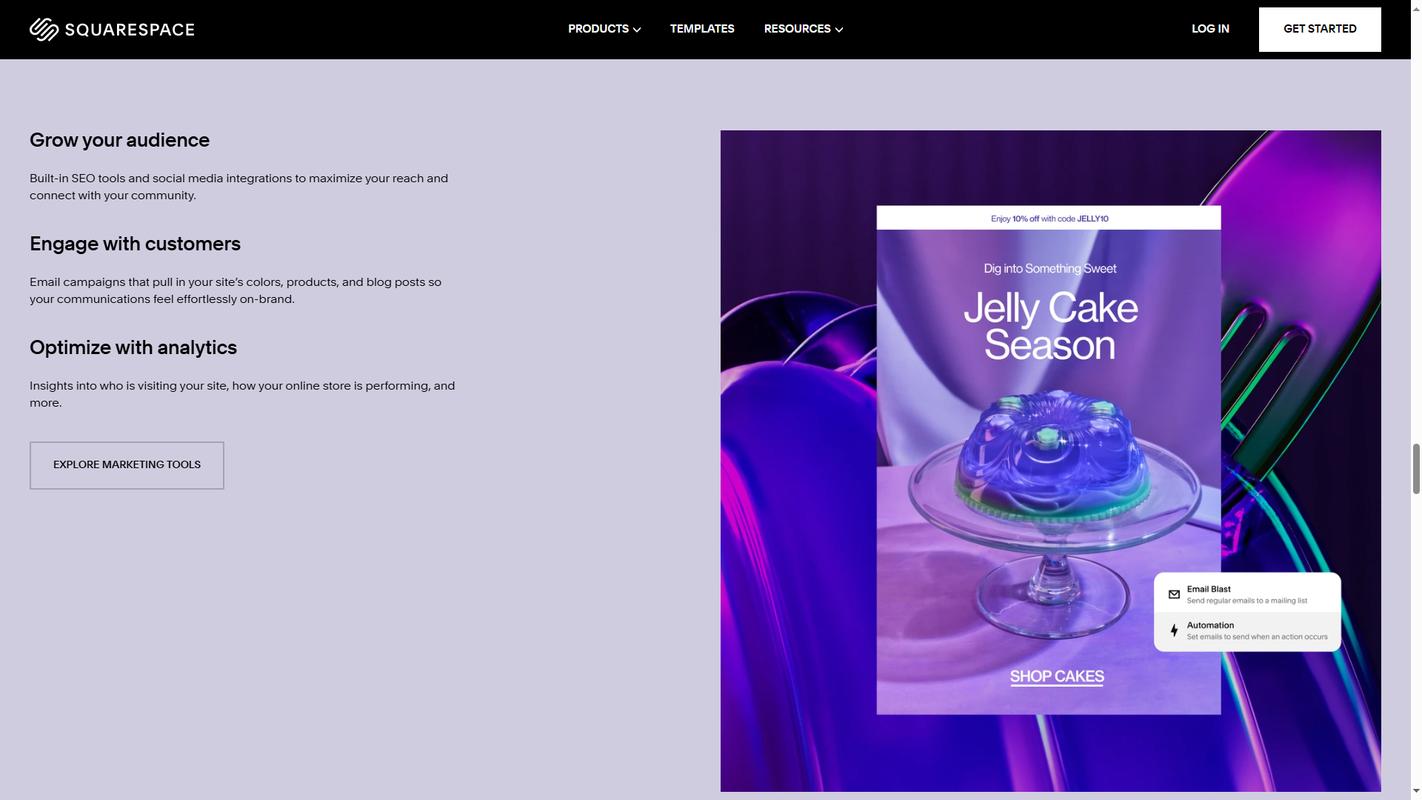Select the Grow your audience heading
This screenshot has height=800, width=1422.
coord(119,140)
